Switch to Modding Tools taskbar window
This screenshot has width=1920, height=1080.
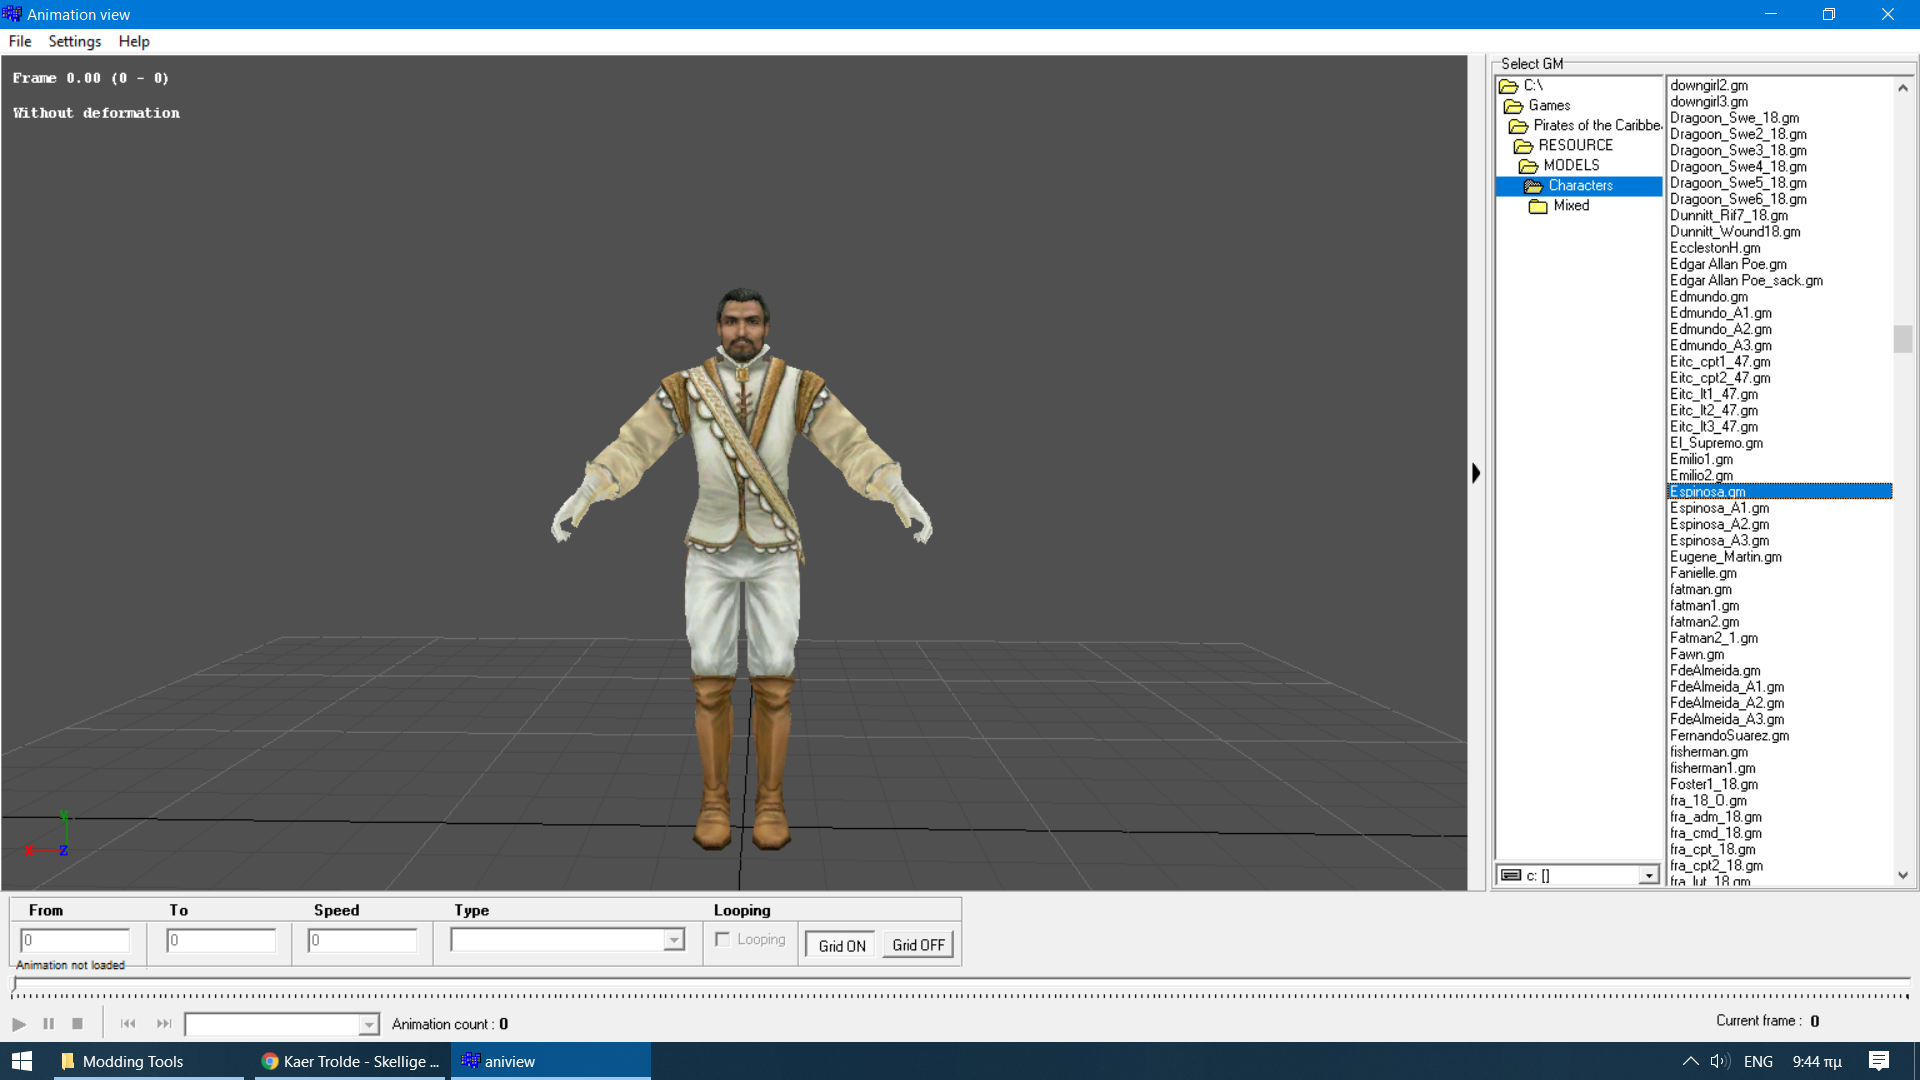148,1061
